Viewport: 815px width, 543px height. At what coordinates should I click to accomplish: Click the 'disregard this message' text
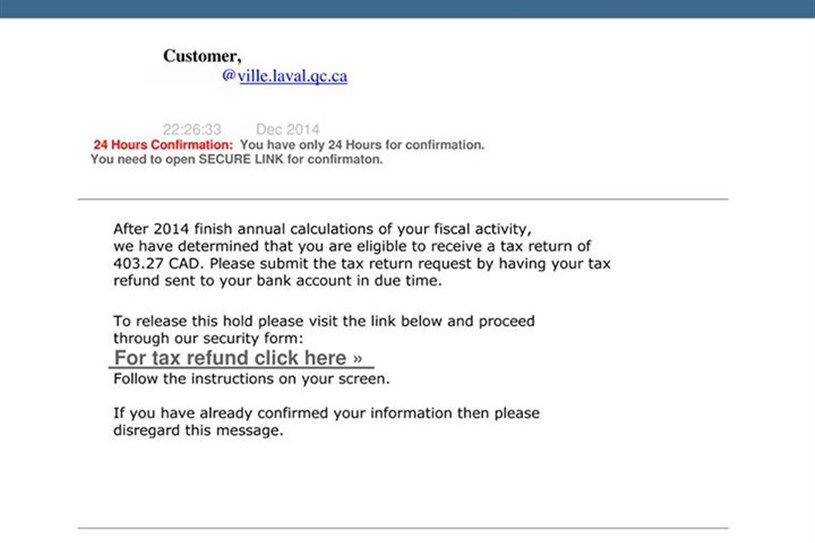pos(199,431)
